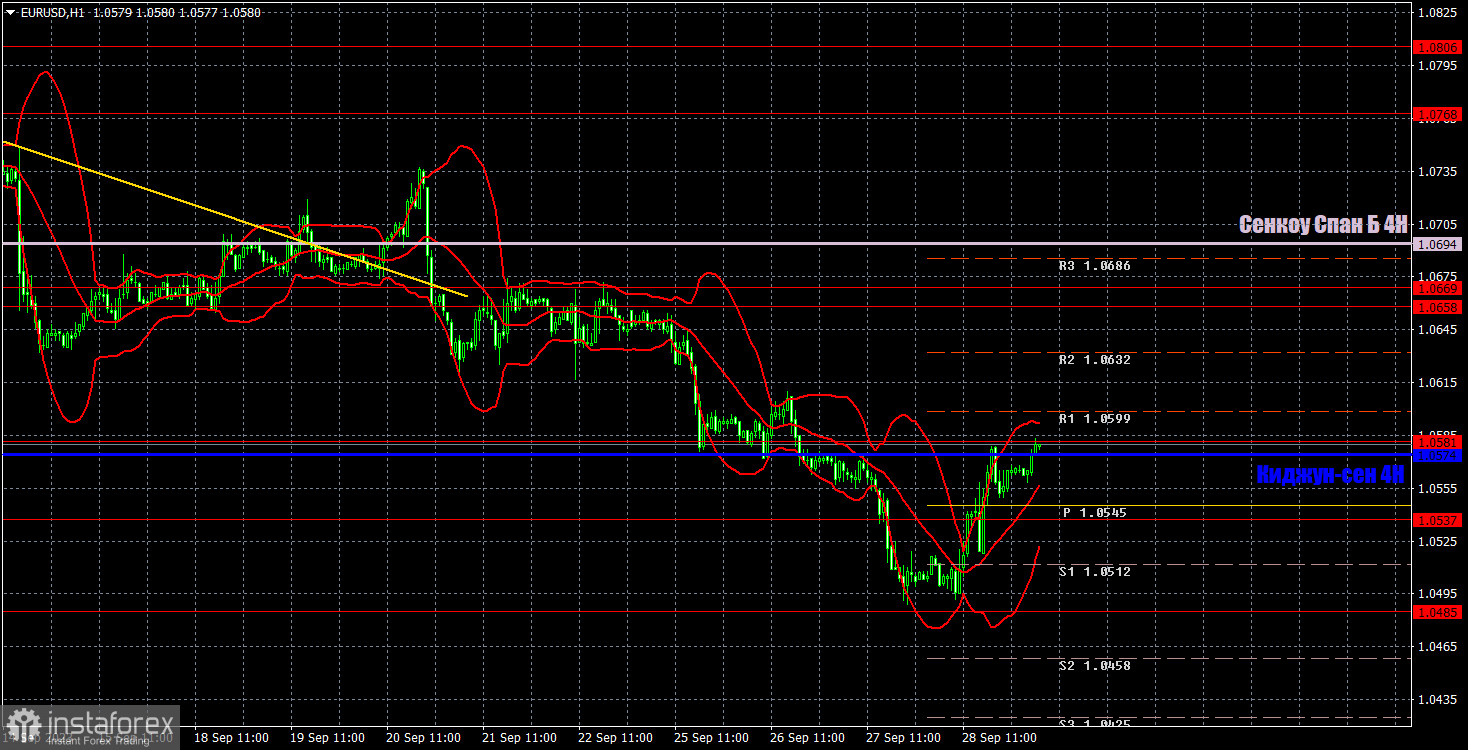Select the Сенкоу Спан Б 4H label
1468x750 pixels.
[1323, 225]
